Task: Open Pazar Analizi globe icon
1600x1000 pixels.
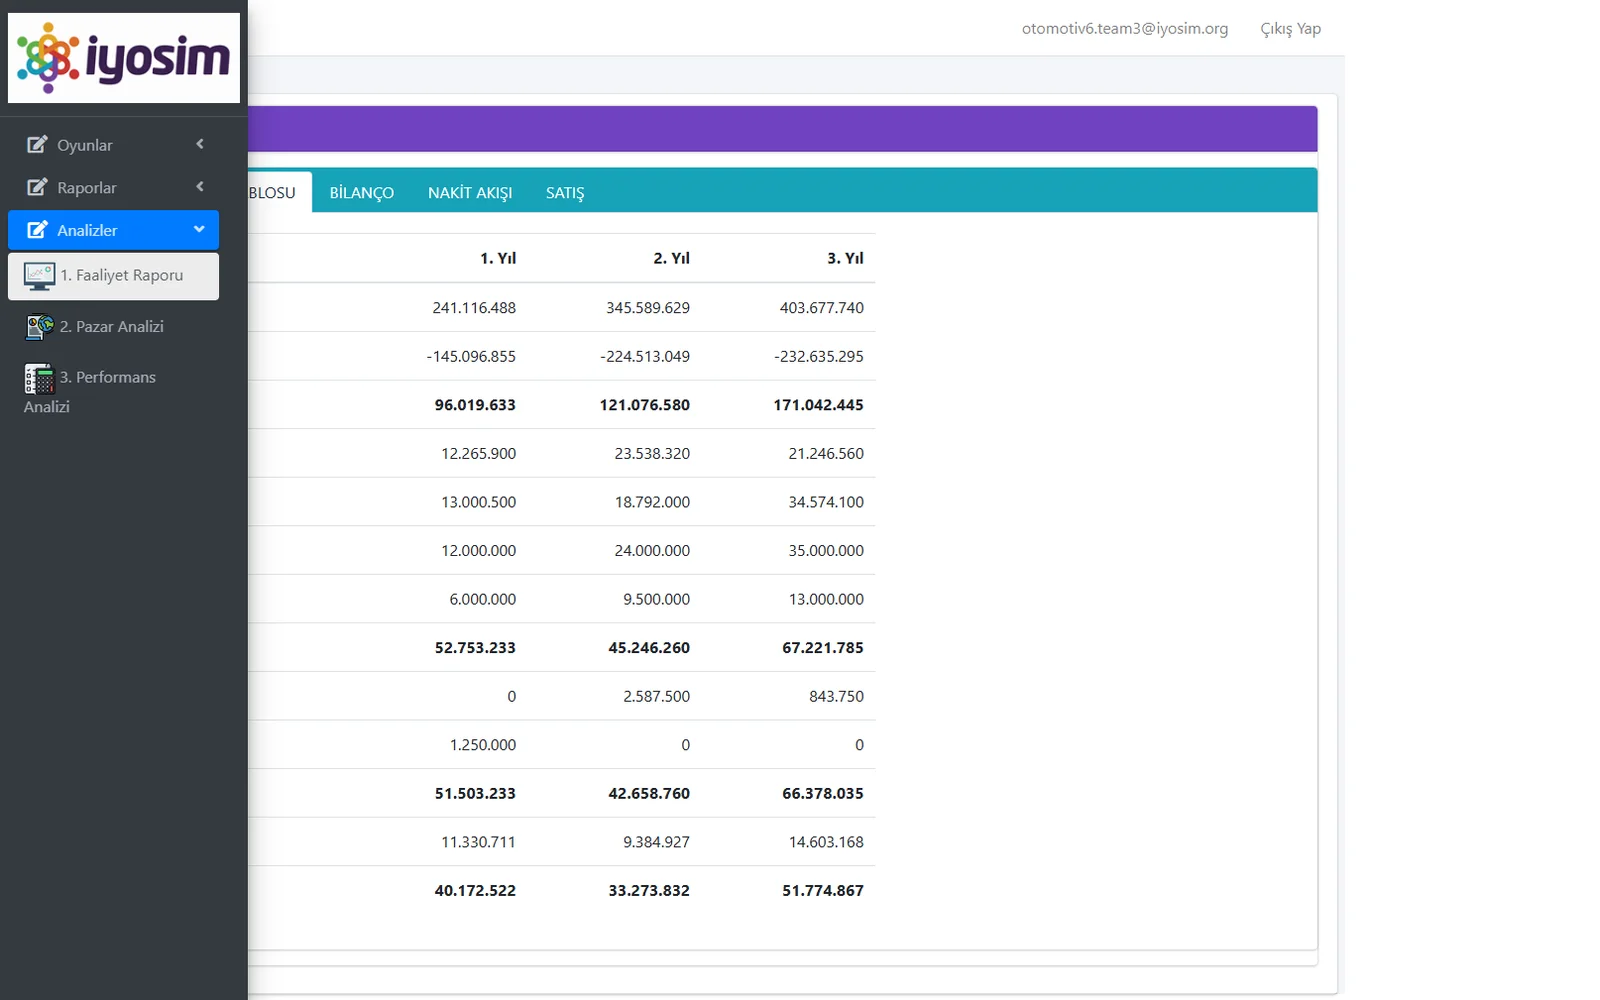Action: click(x=40, y=327)
